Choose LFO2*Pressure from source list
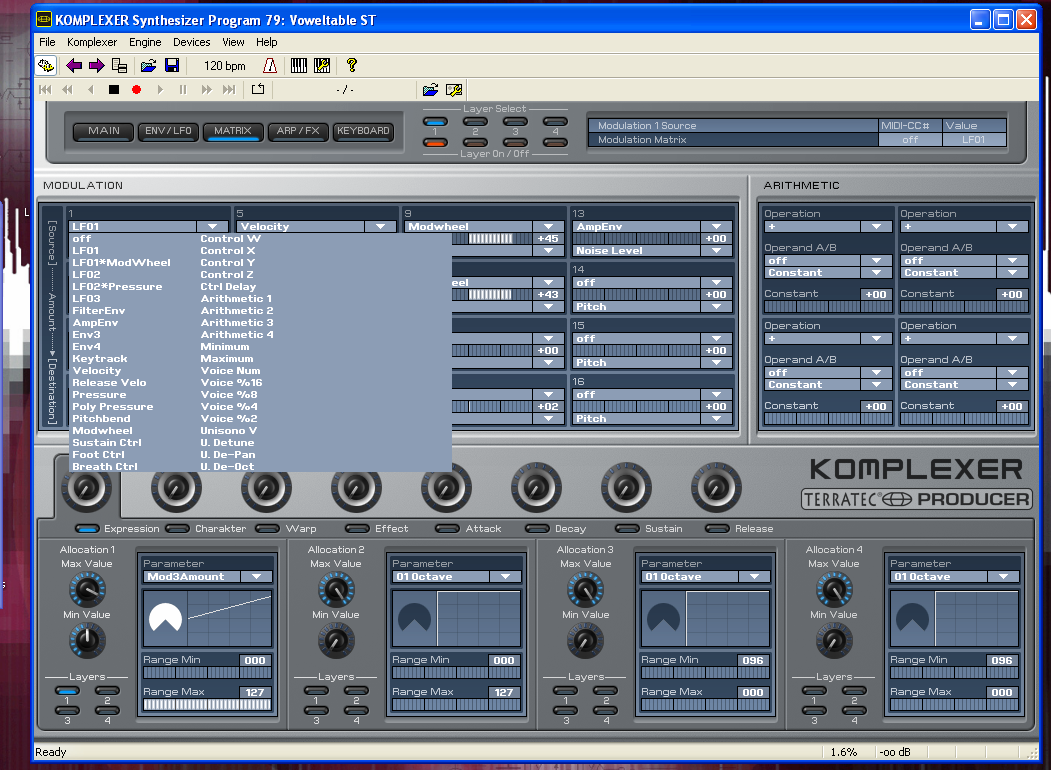The height and width of the screenshot is (770, 1051). coord(117,287)
